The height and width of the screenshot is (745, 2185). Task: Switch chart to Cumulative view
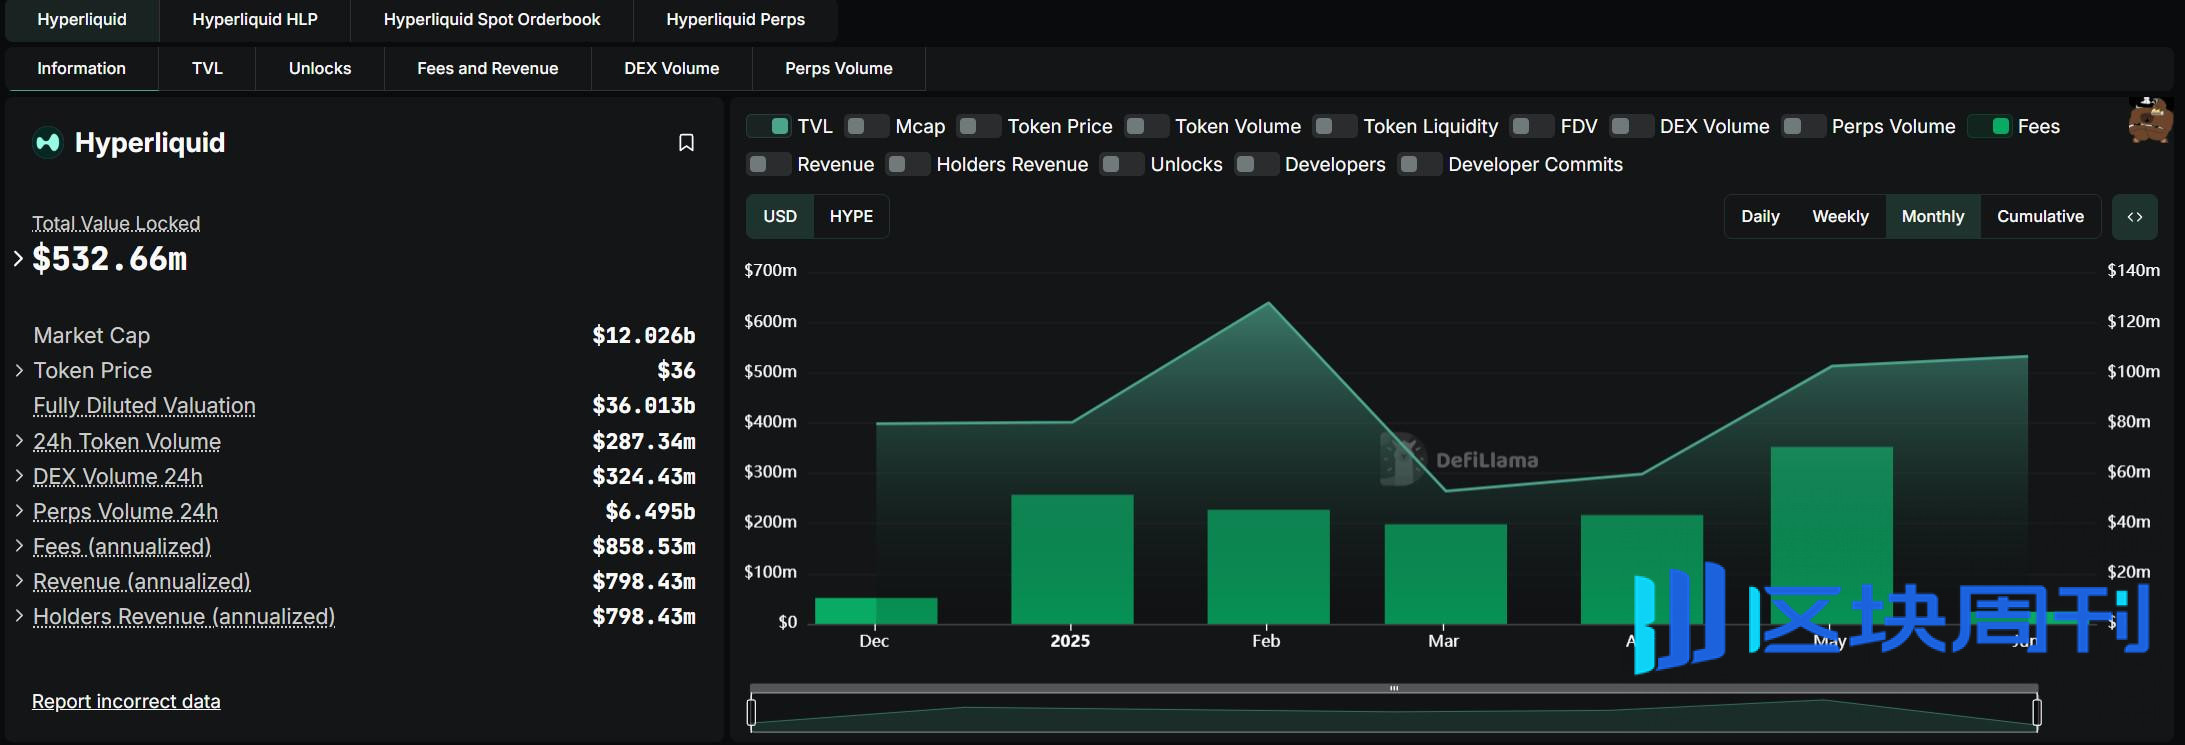click(x=2040, y=217)
